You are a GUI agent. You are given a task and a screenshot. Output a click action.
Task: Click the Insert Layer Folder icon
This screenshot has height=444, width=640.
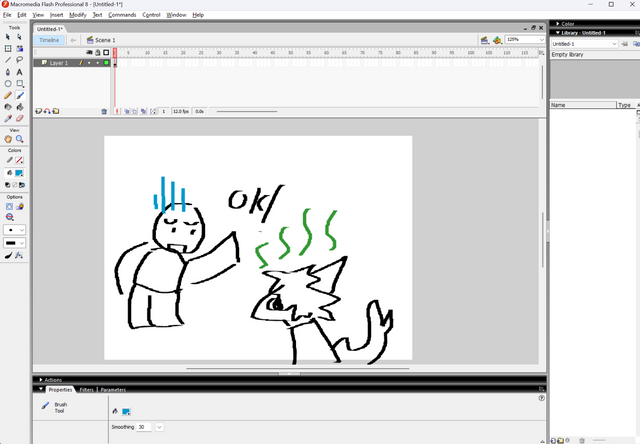[x=56, y=111]
